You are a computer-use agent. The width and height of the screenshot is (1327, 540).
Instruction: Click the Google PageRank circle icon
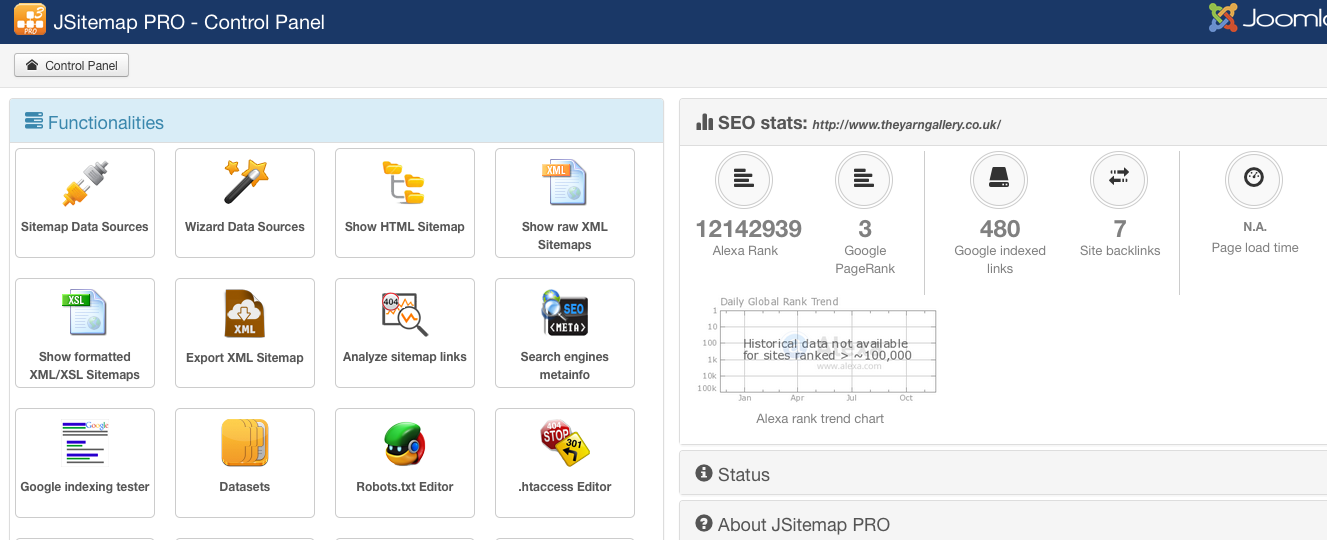click(x=864, y=180)
